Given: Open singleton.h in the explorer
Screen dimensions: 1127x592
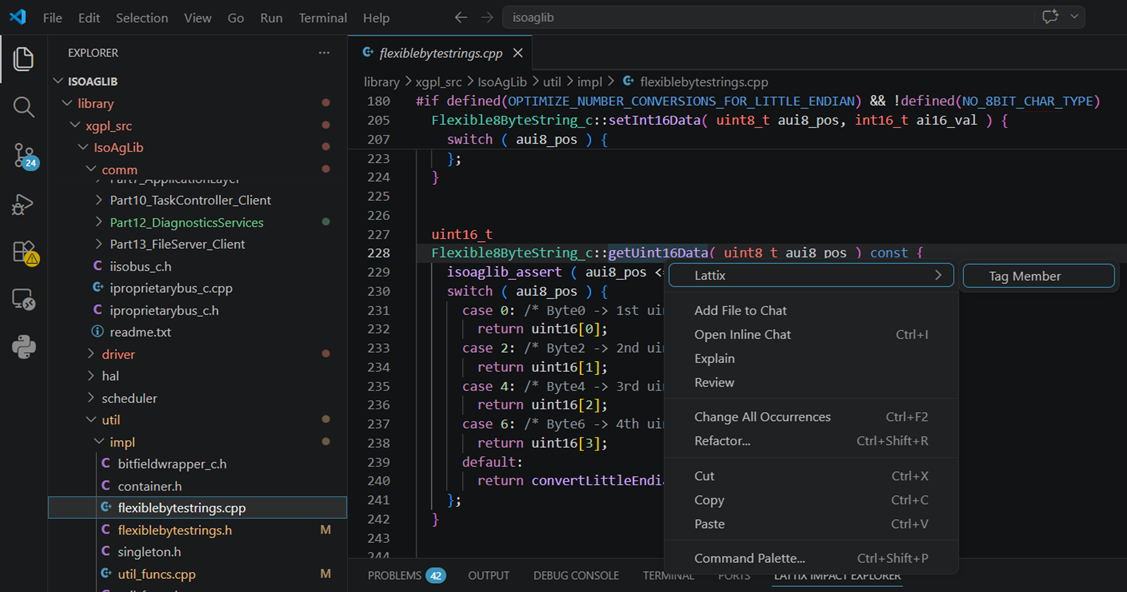Looking at the screenshot, I should 197,552.
